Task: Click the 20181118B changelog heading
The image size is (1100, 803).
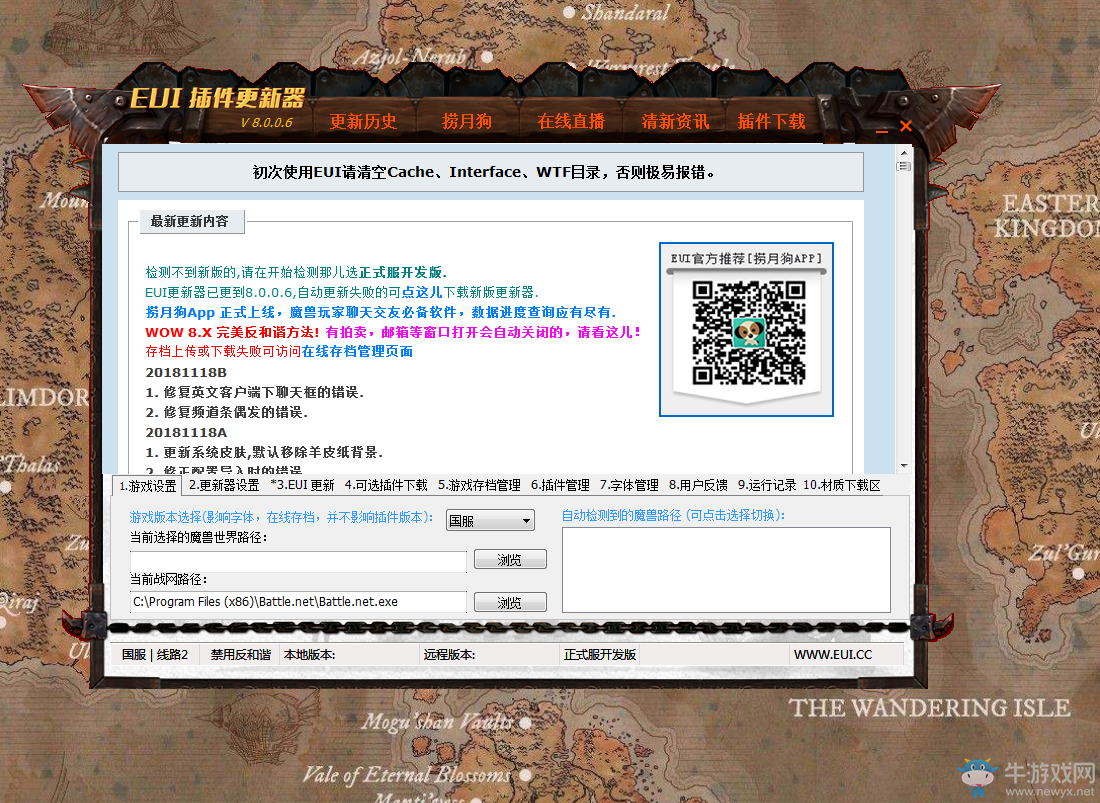Action: [186, 372]
